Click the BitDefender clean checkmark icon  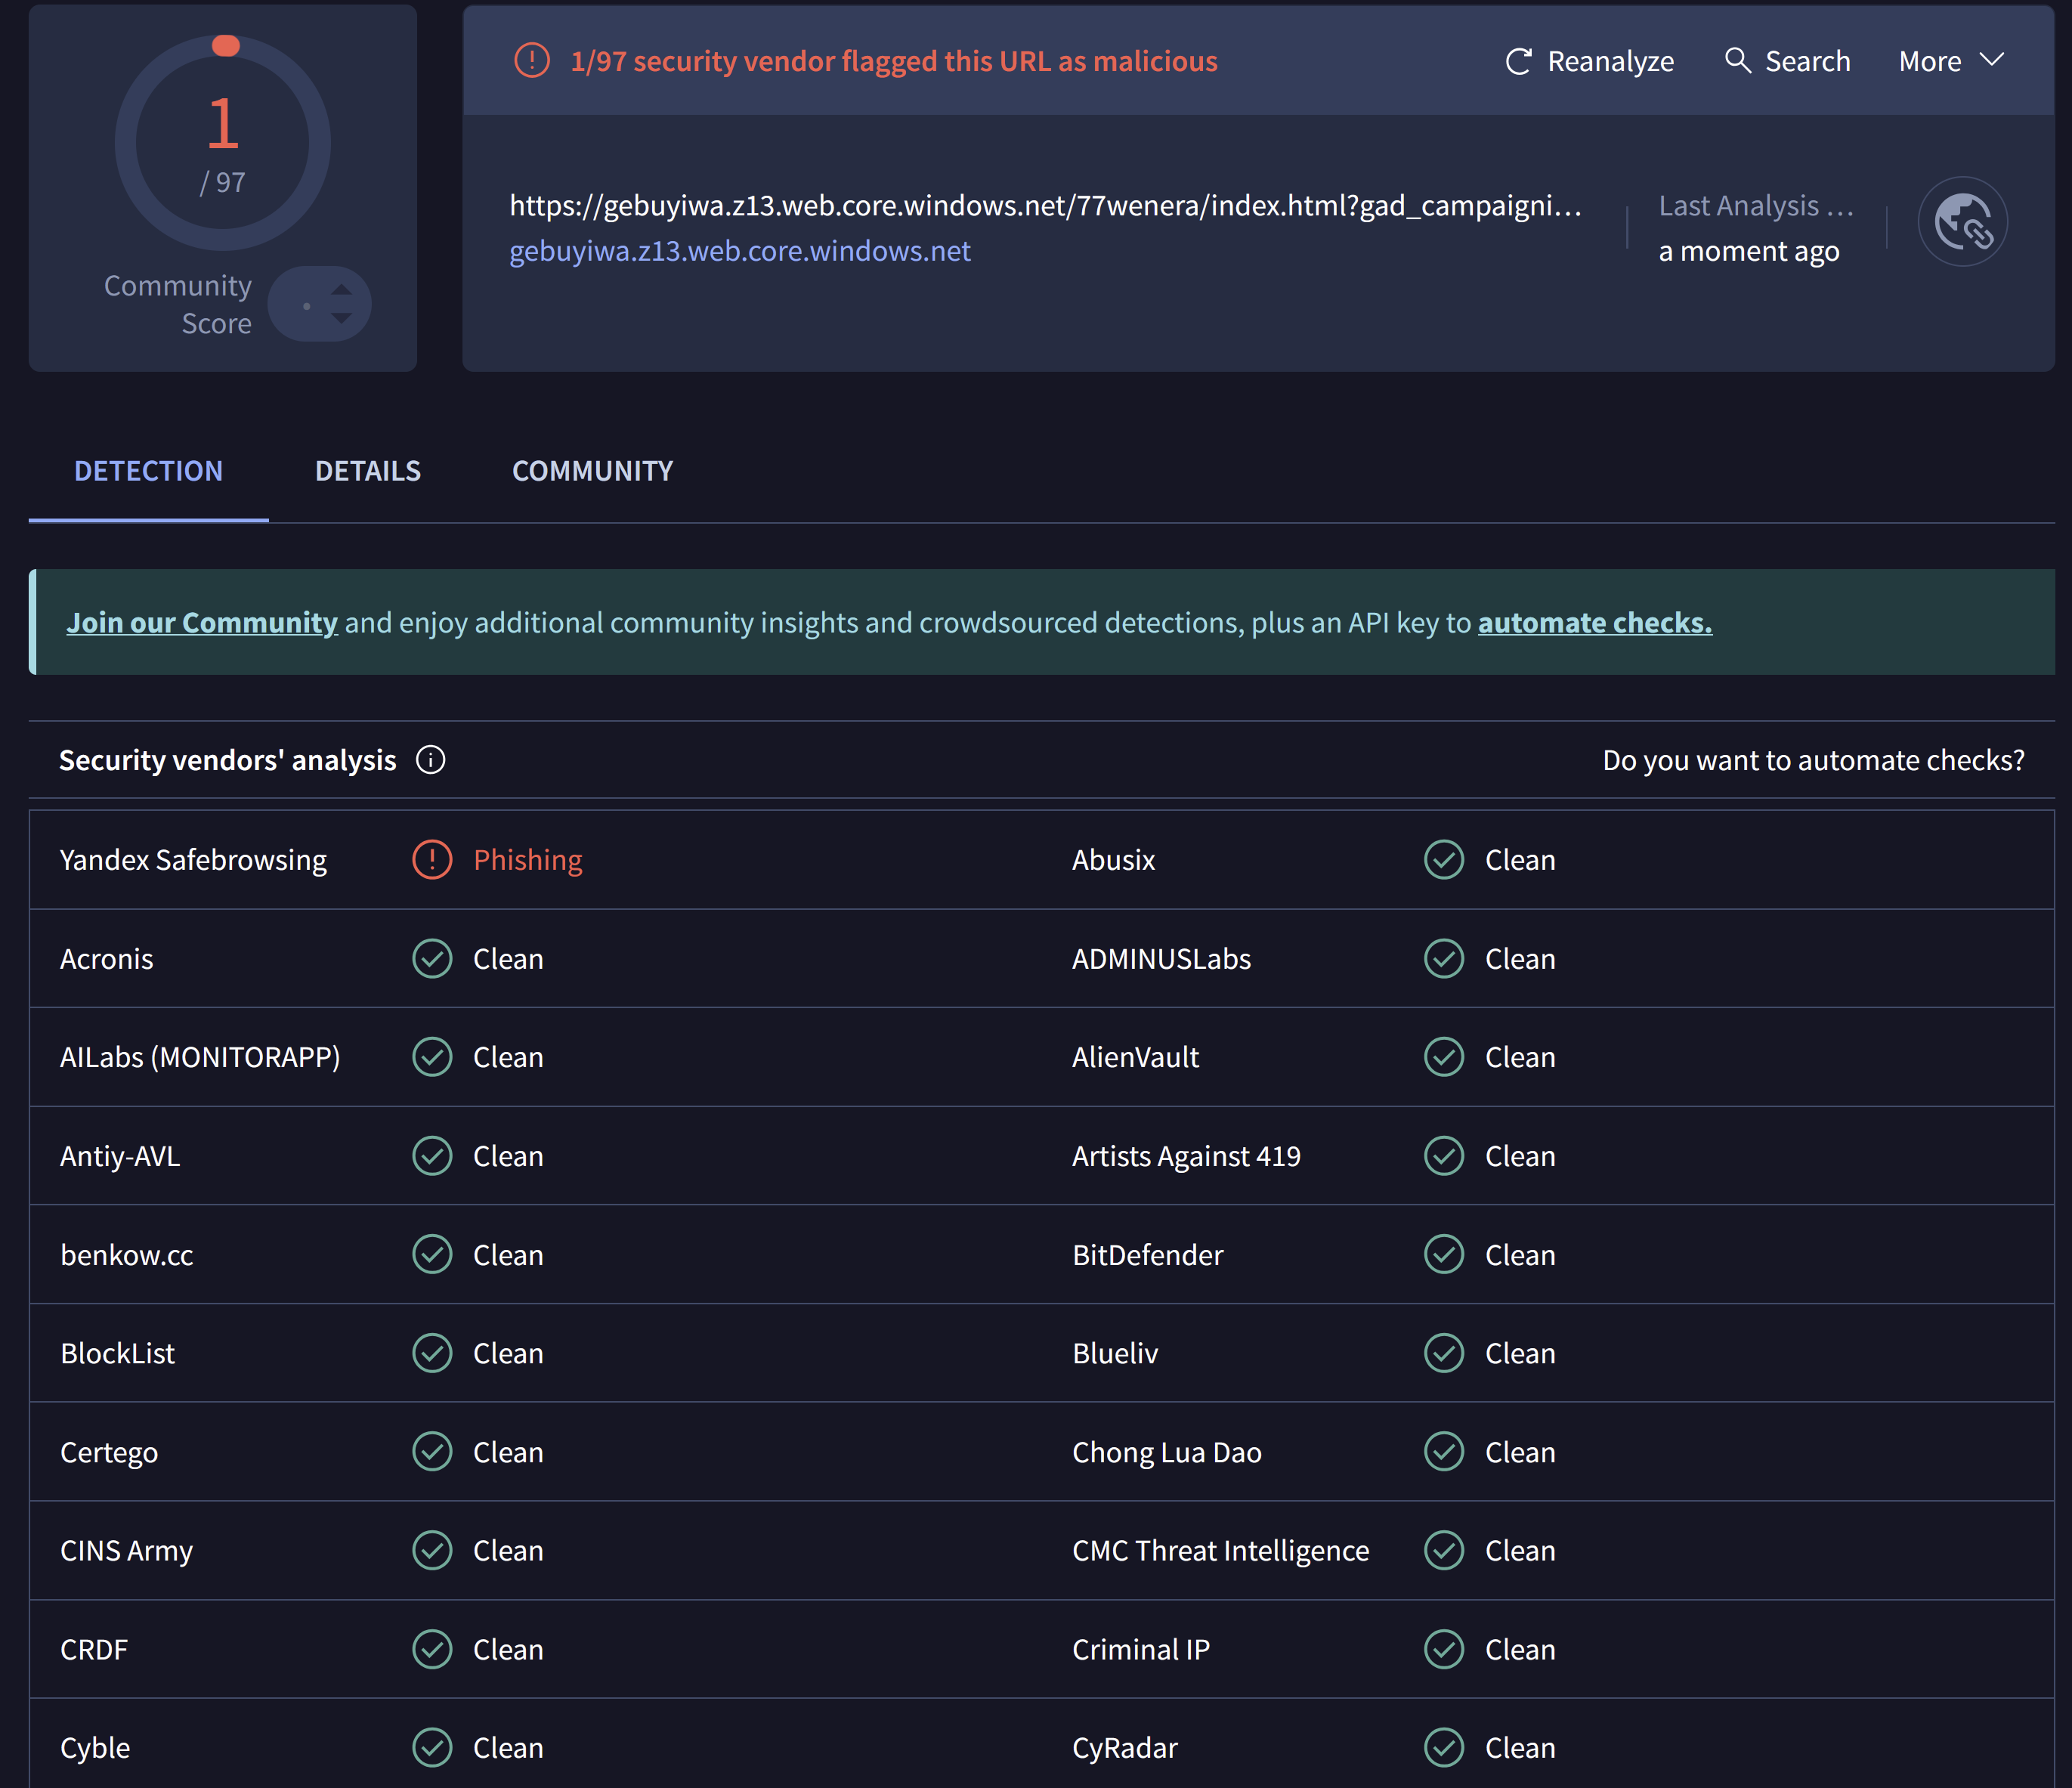coord(1443,1254)
